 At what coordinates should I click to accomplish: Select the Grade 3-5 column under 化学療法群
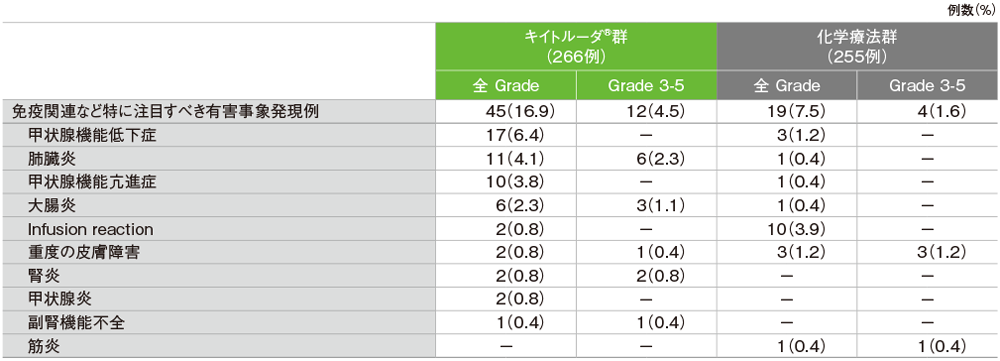928,85
